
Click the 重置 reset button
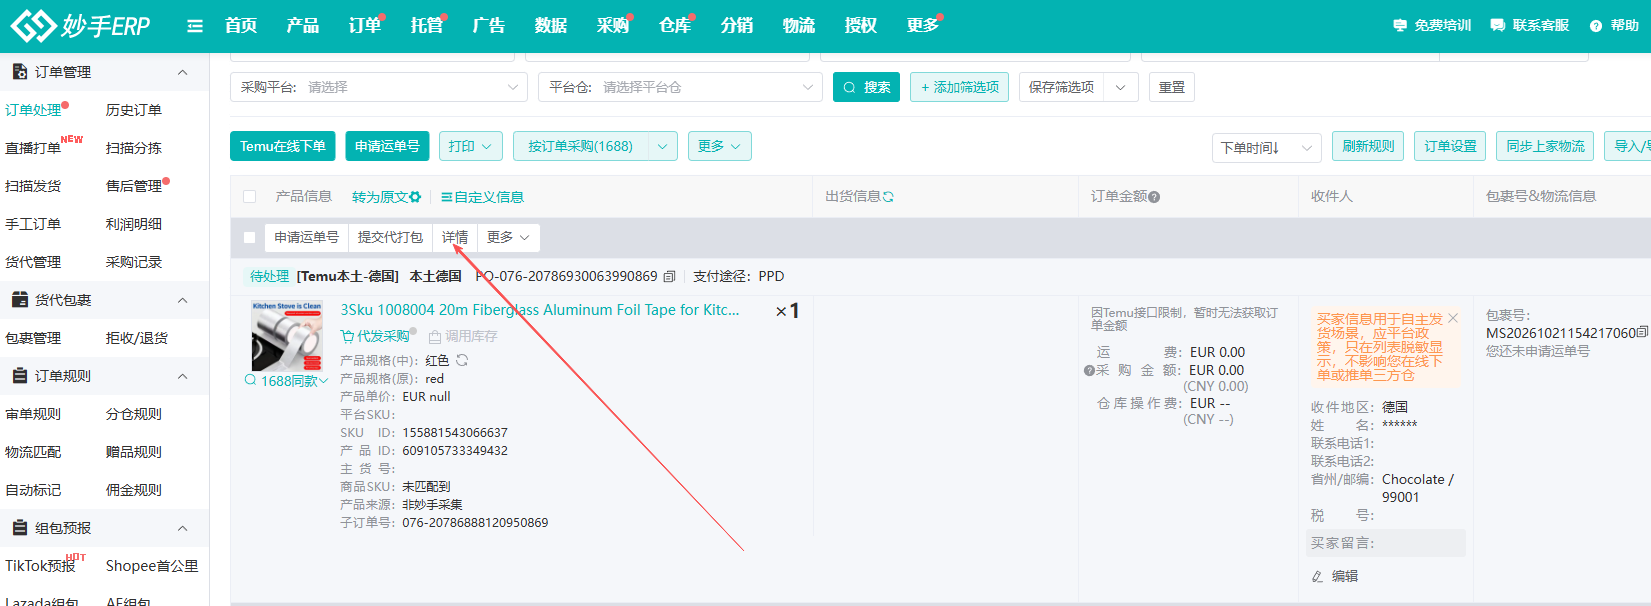(1172, 87)
